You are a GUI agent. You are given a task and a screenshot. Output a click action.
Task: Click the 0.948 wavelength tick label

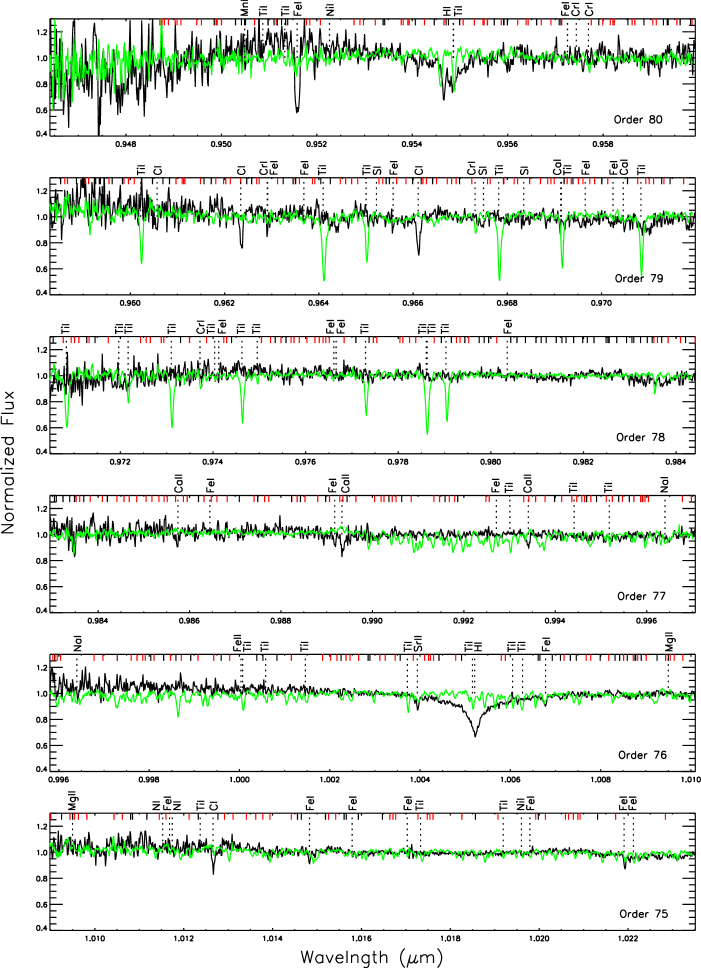[126, 144]
